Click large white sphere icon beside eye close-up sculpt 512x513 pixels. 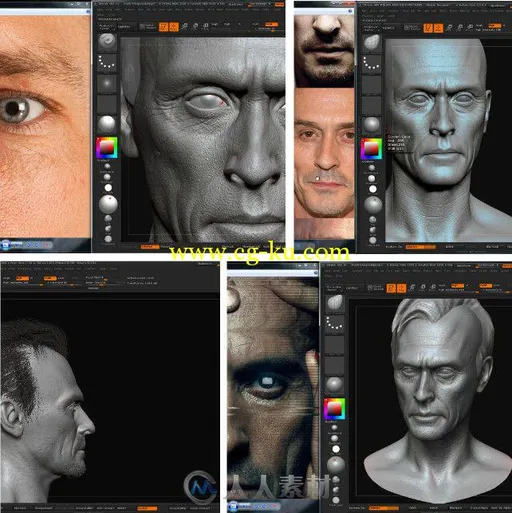(108, 204)
